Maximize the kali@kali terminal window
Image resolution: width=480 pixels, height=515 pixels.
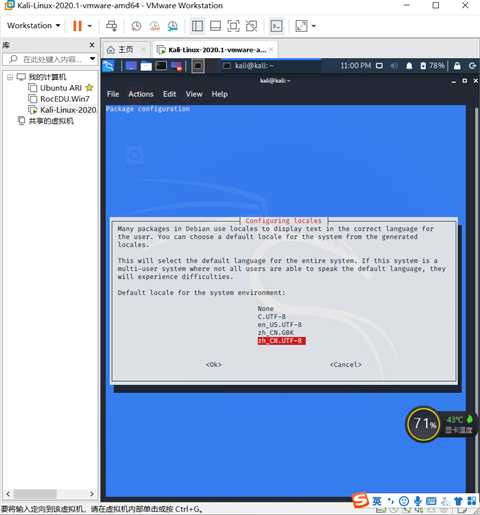(465, 81)
